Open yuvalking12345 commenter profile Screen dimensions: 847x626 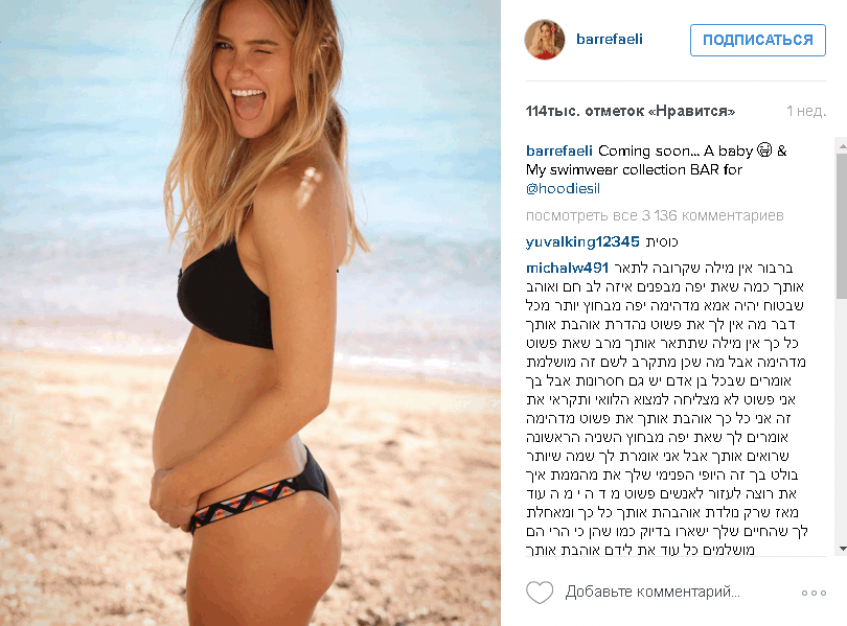pos(582,241)
